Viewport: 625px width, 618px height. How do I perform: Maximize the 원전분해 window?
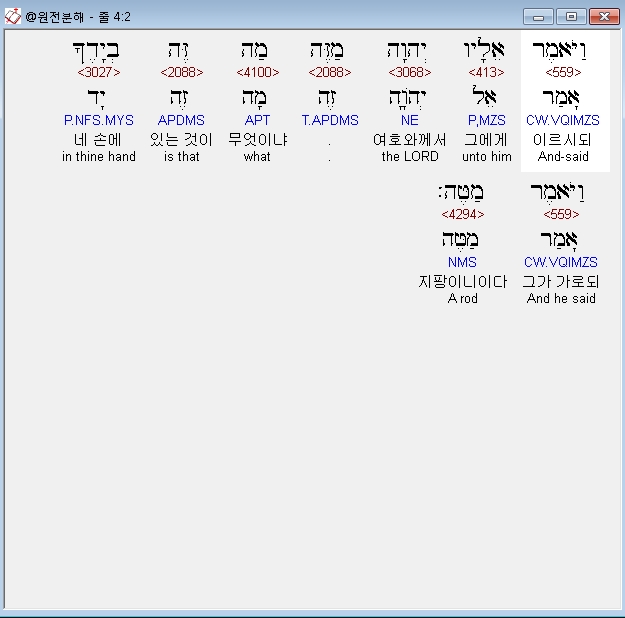571,17
